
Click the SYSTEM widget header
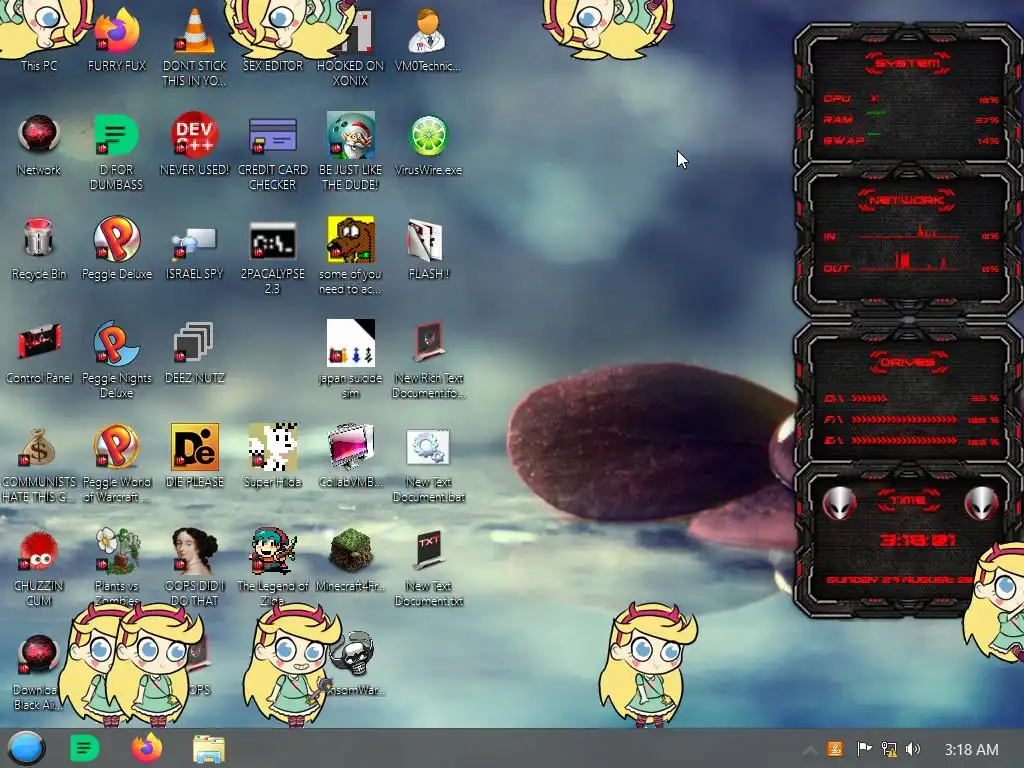(x=908, y=63)
